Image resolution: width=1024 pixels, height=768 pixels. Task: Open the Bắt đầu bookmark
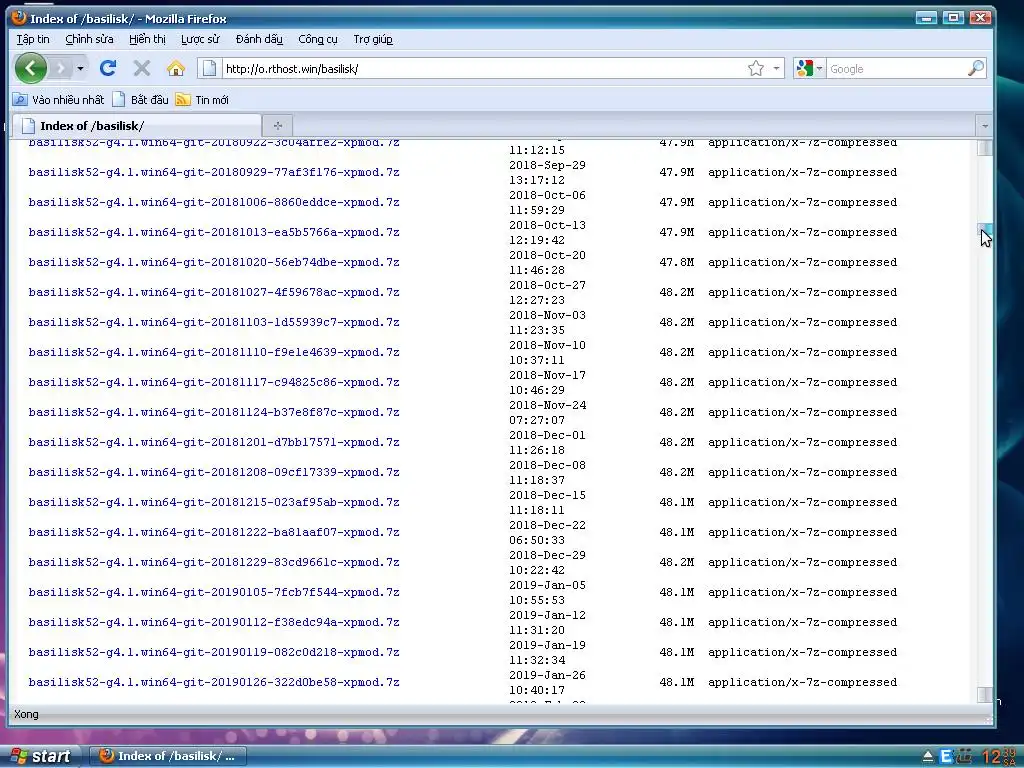[140, 100]
